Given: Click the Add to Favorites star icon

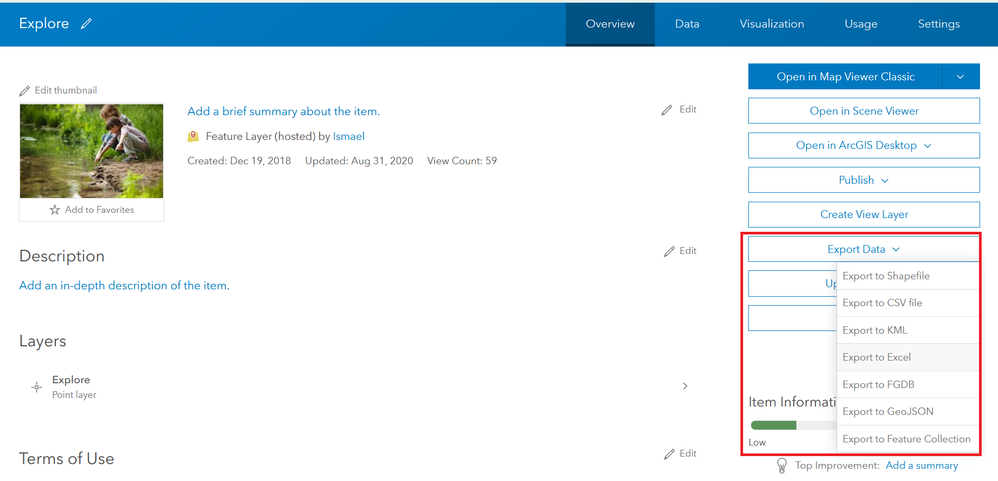Looking at the screenshot, I should pyautogui.click(x=55, y=210).
